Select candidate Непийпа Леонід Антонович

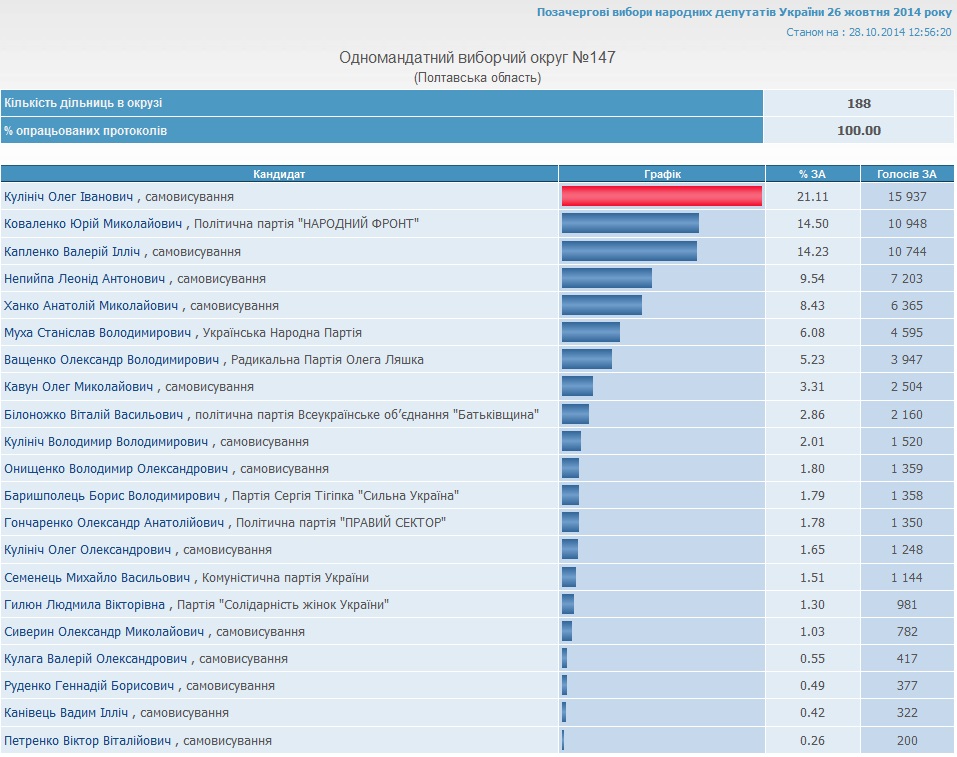(x=84, y=278)
